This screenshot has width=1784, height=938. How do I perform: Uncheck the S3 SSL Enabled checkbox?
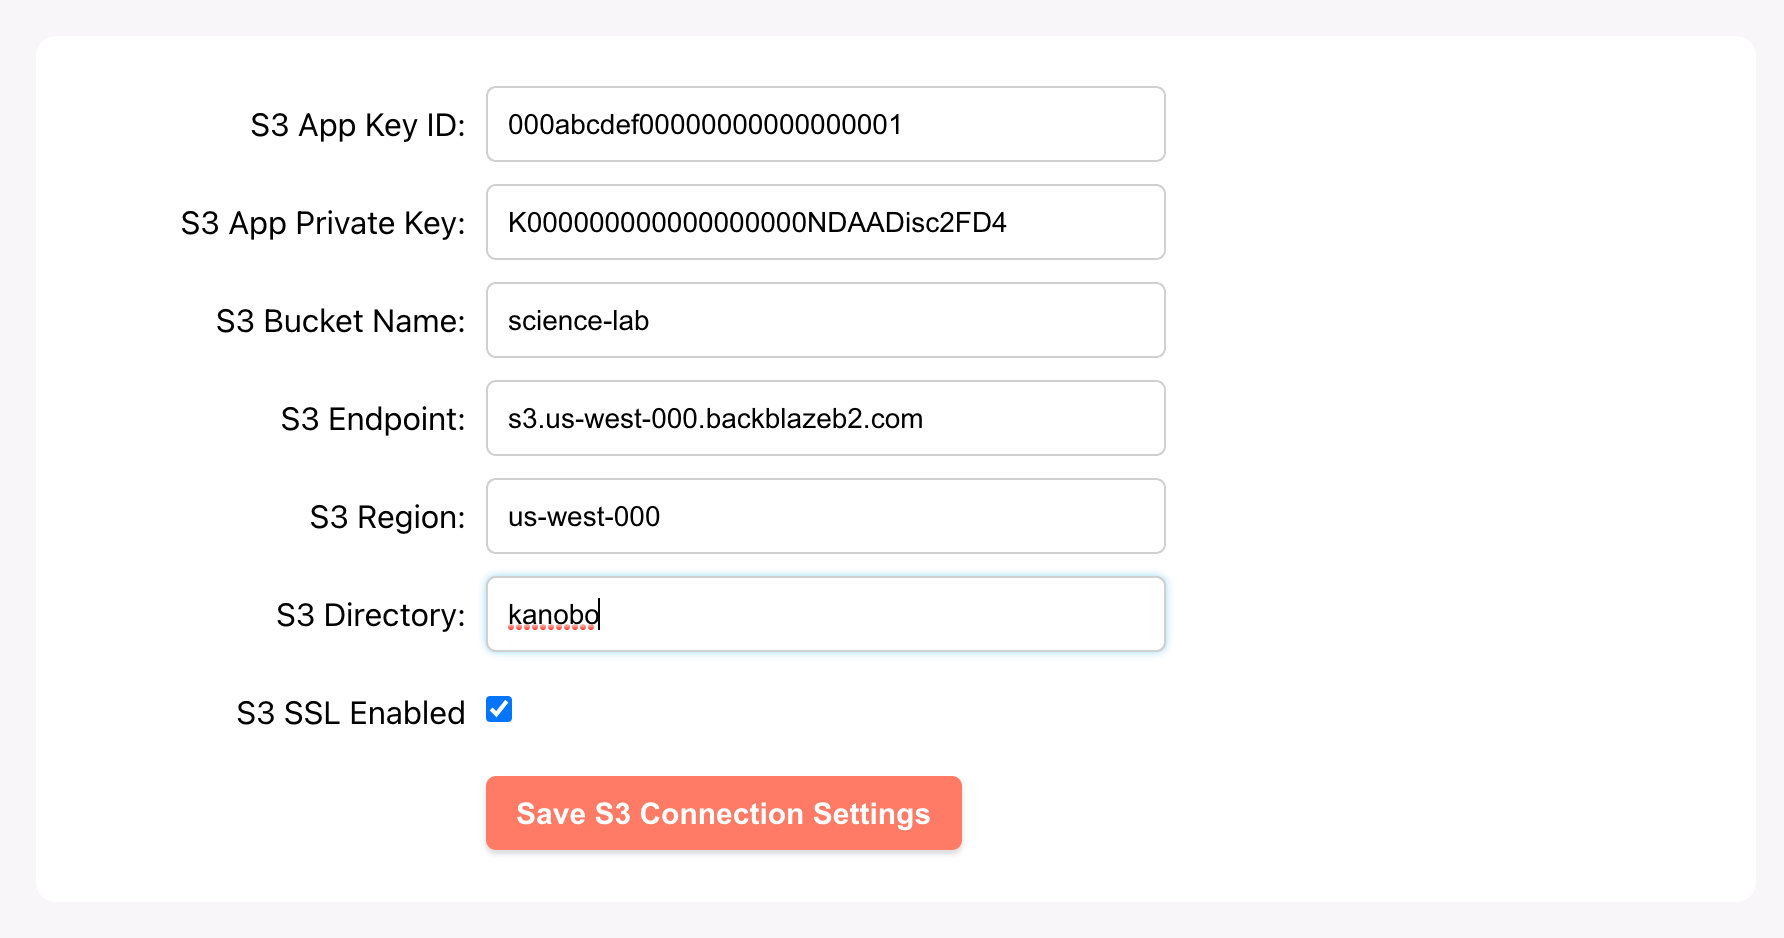click(499, 710)
